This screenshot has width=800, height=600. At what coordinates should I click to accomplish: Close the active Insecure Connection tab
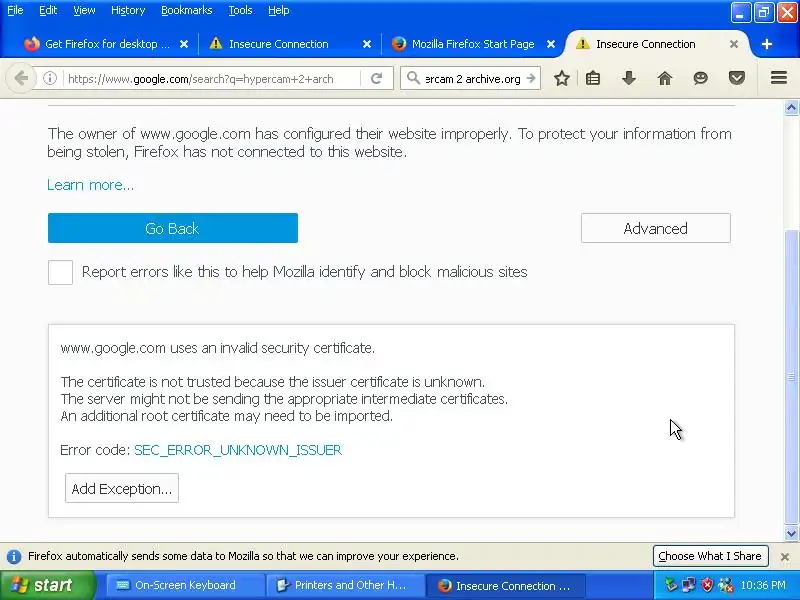click(734, 44)
